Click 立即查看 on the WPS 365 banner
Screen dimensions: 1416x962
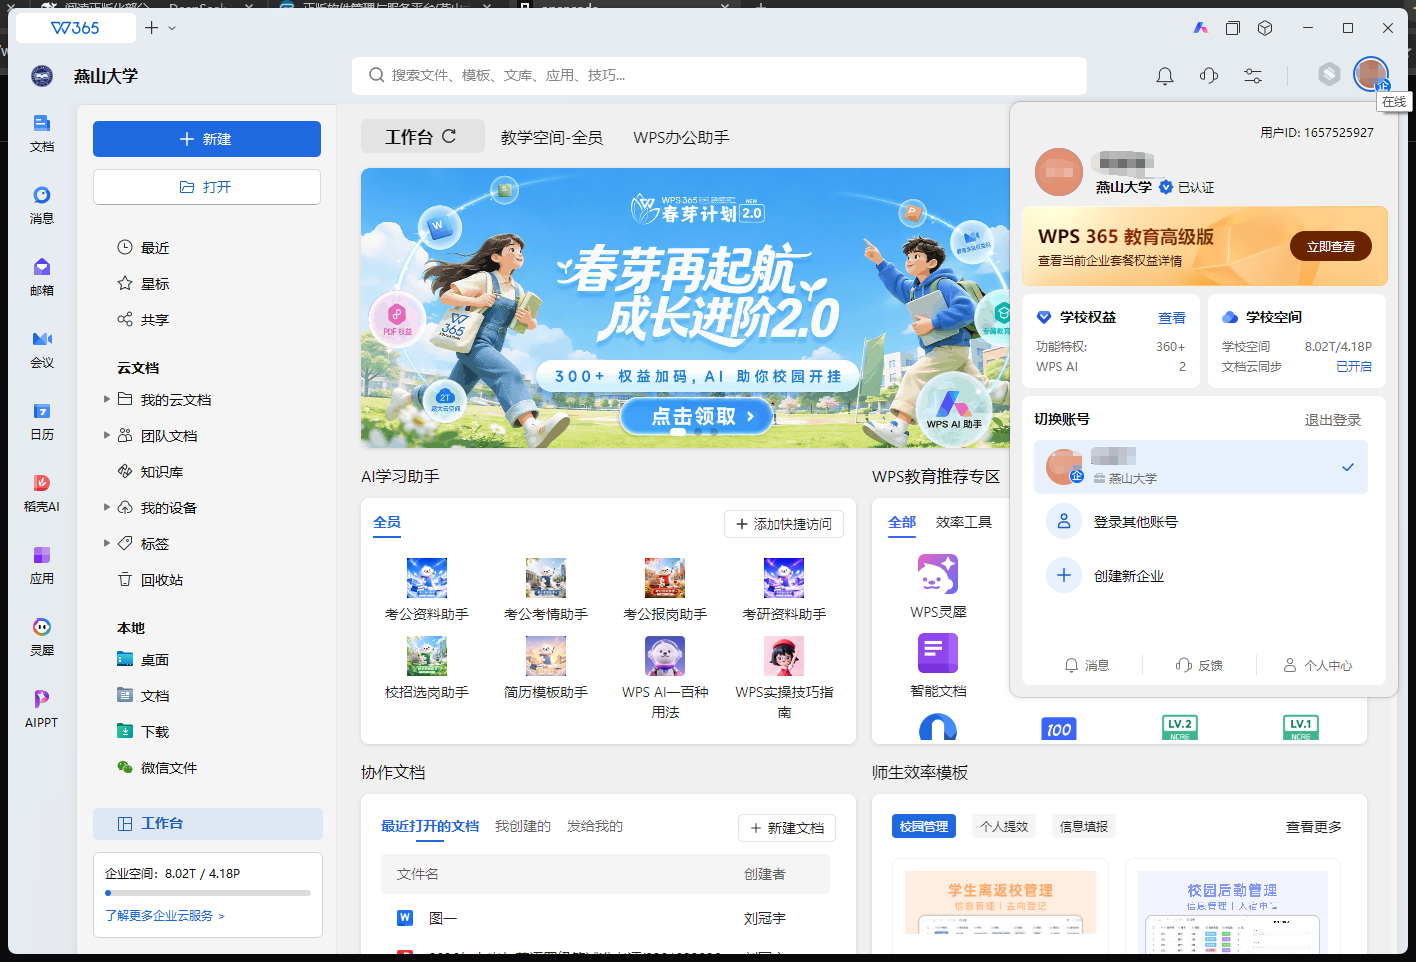click(x=1331, y=246)
